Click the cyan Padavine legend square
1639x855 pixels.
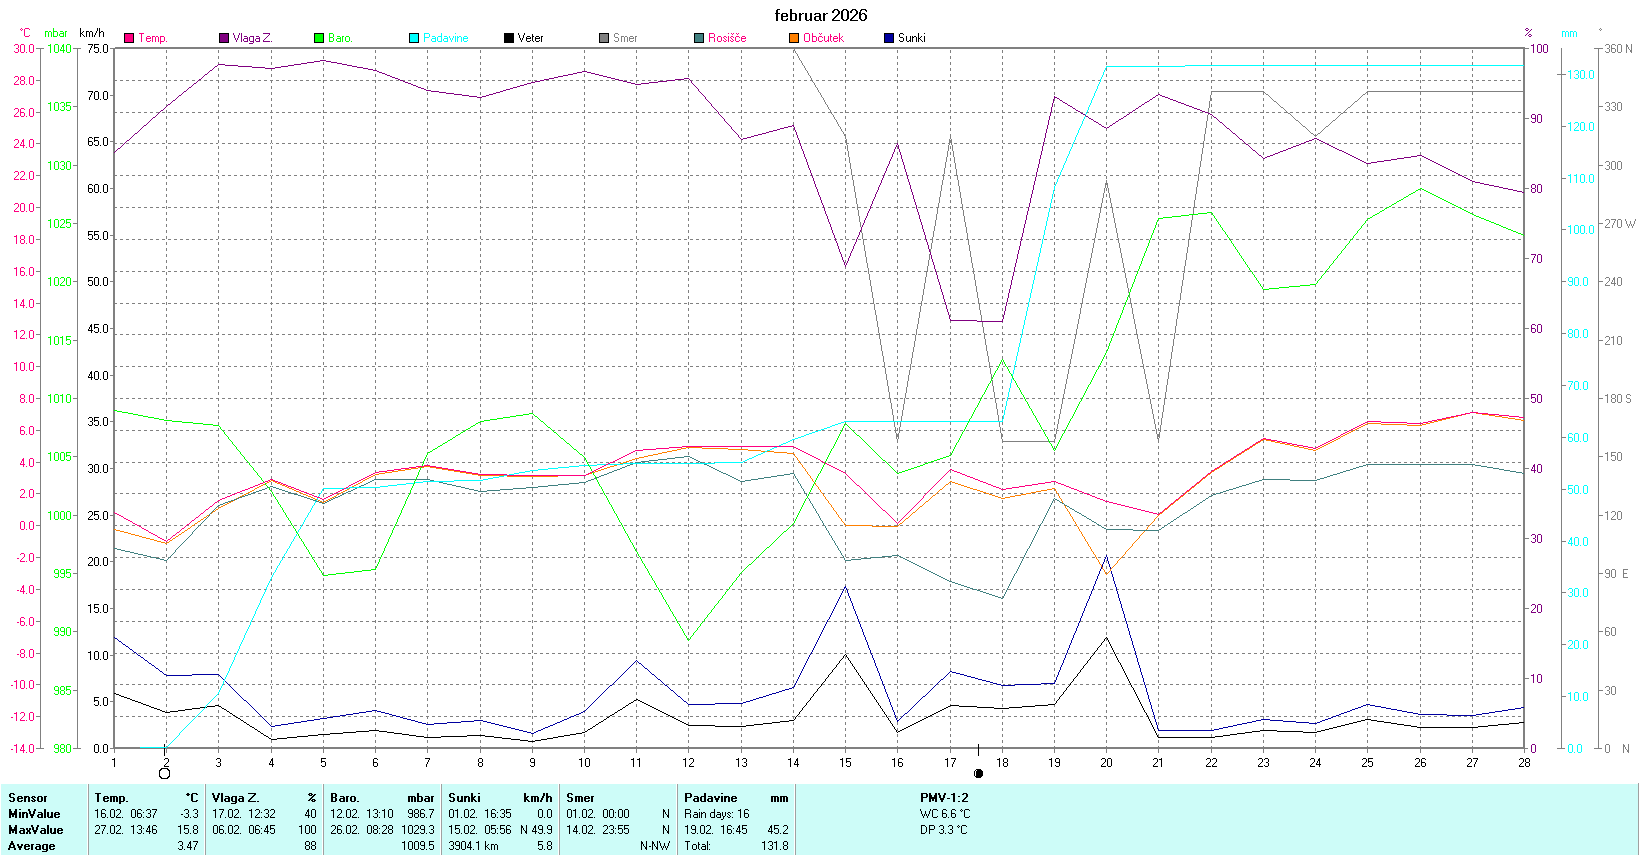tap(414, 38)
